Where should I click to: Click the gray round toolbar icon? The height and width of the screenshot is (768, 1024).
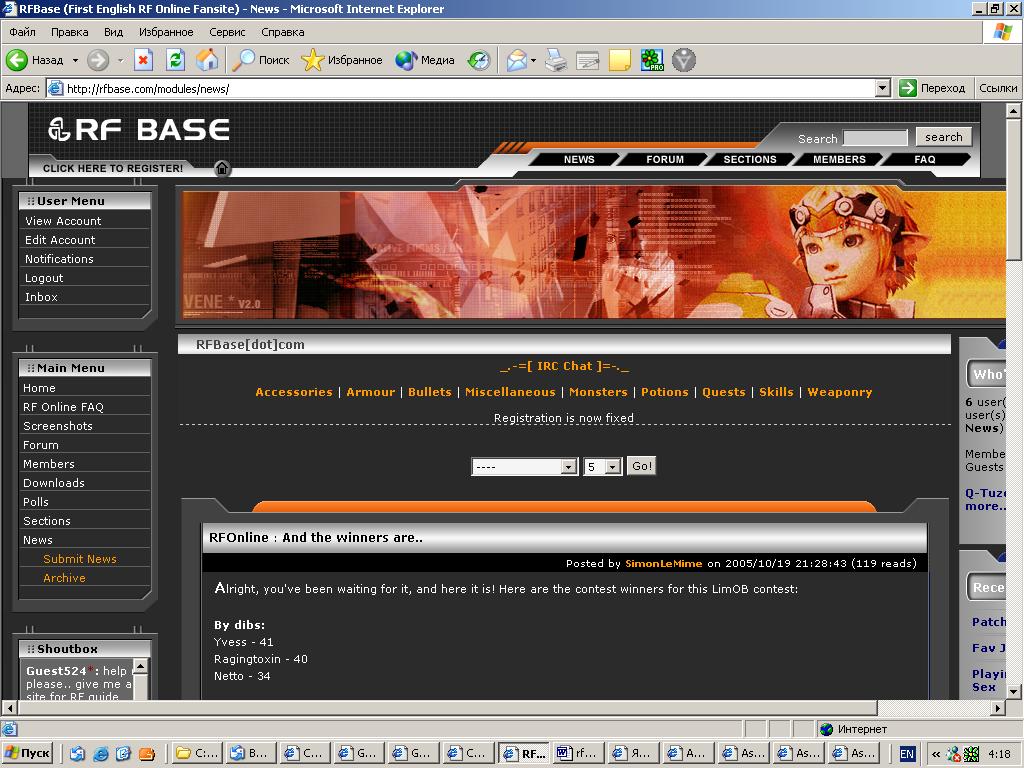(x=684, y=60)
